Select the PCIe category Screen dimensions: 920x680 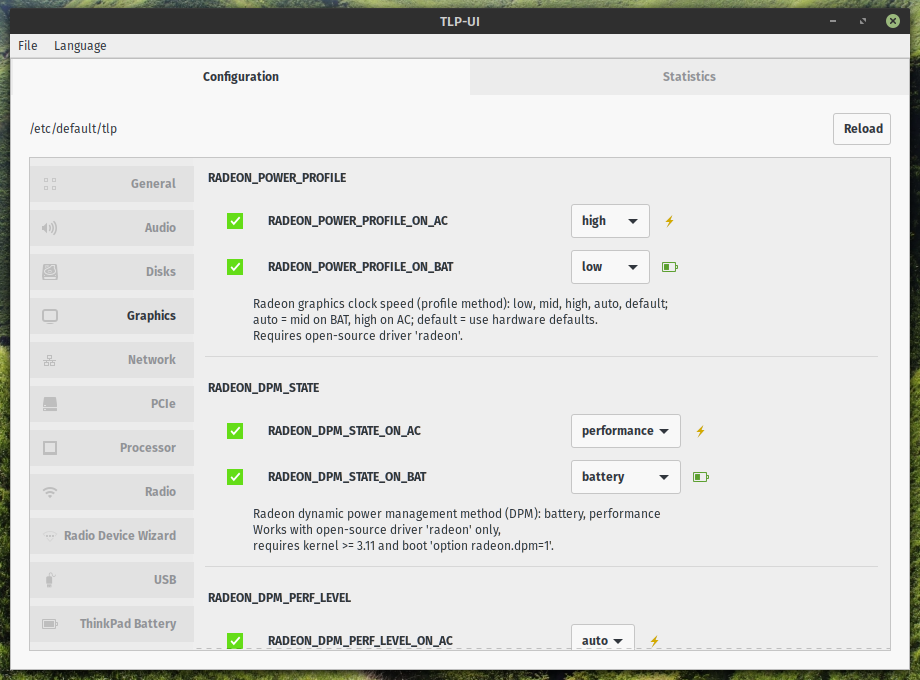(x=112, y=404)
